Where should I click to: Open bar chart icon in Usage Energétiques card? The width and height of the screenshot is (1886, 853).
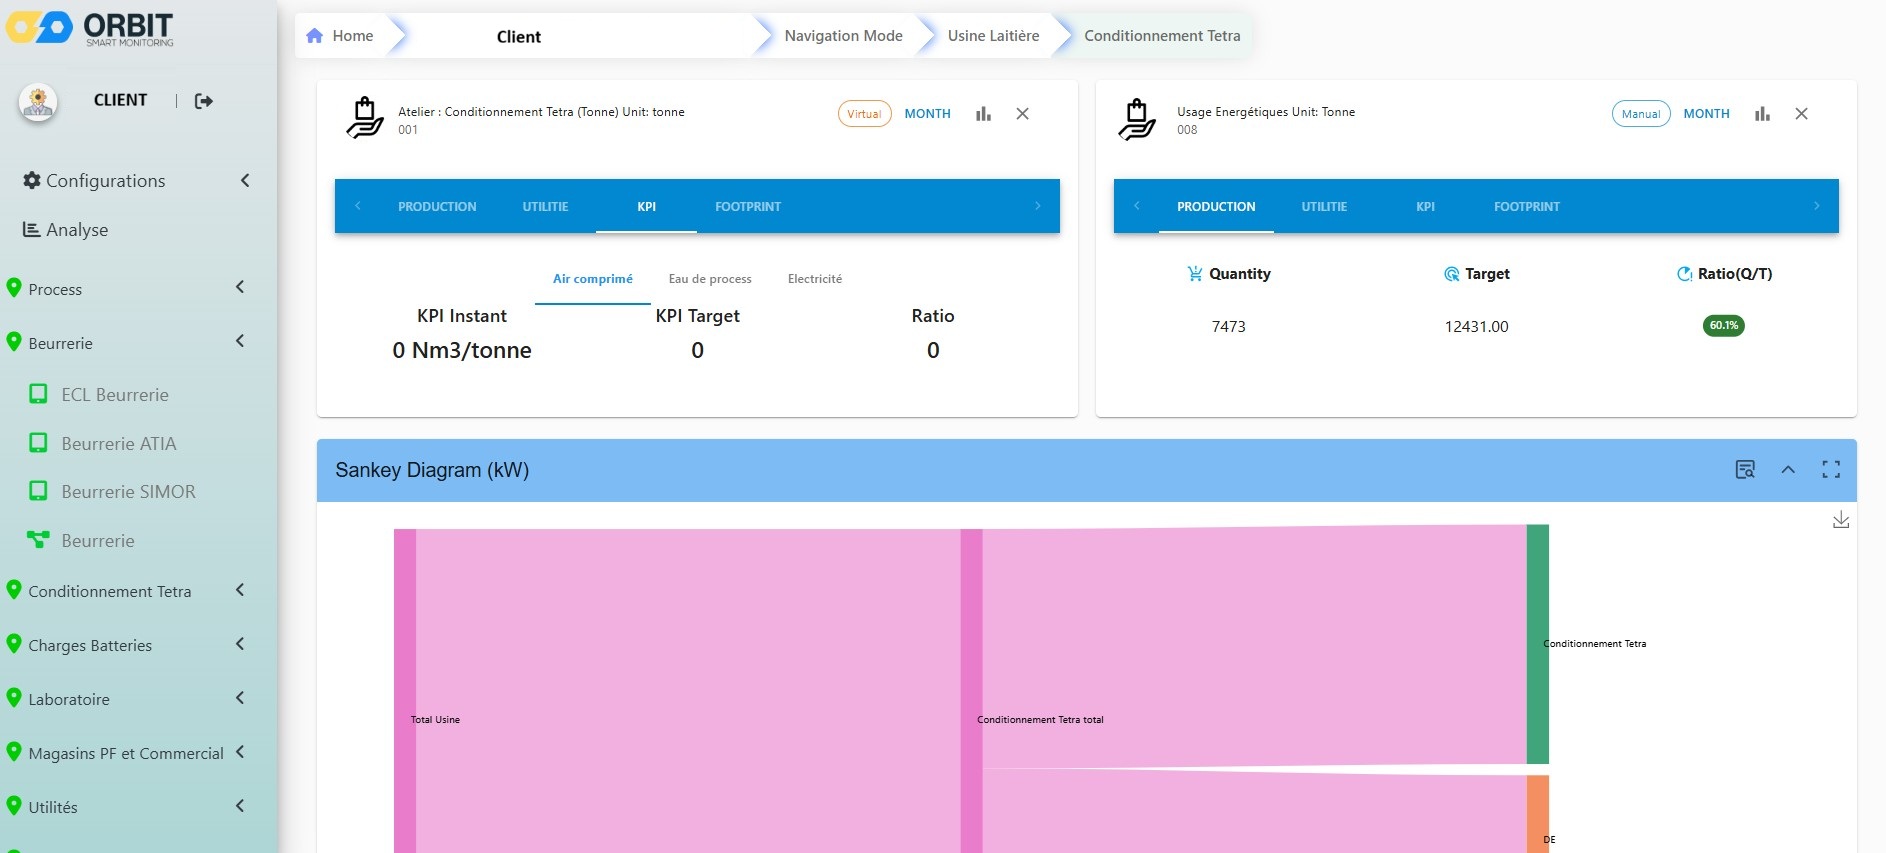(1762, 114)
